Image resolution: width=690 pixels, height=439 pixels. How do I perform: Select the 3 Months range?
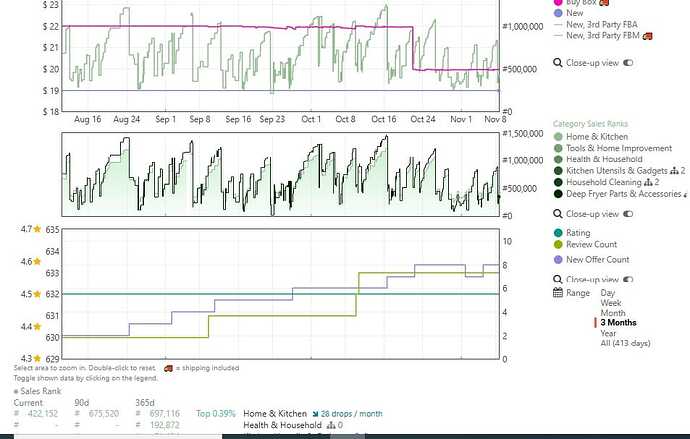[618, 323]
